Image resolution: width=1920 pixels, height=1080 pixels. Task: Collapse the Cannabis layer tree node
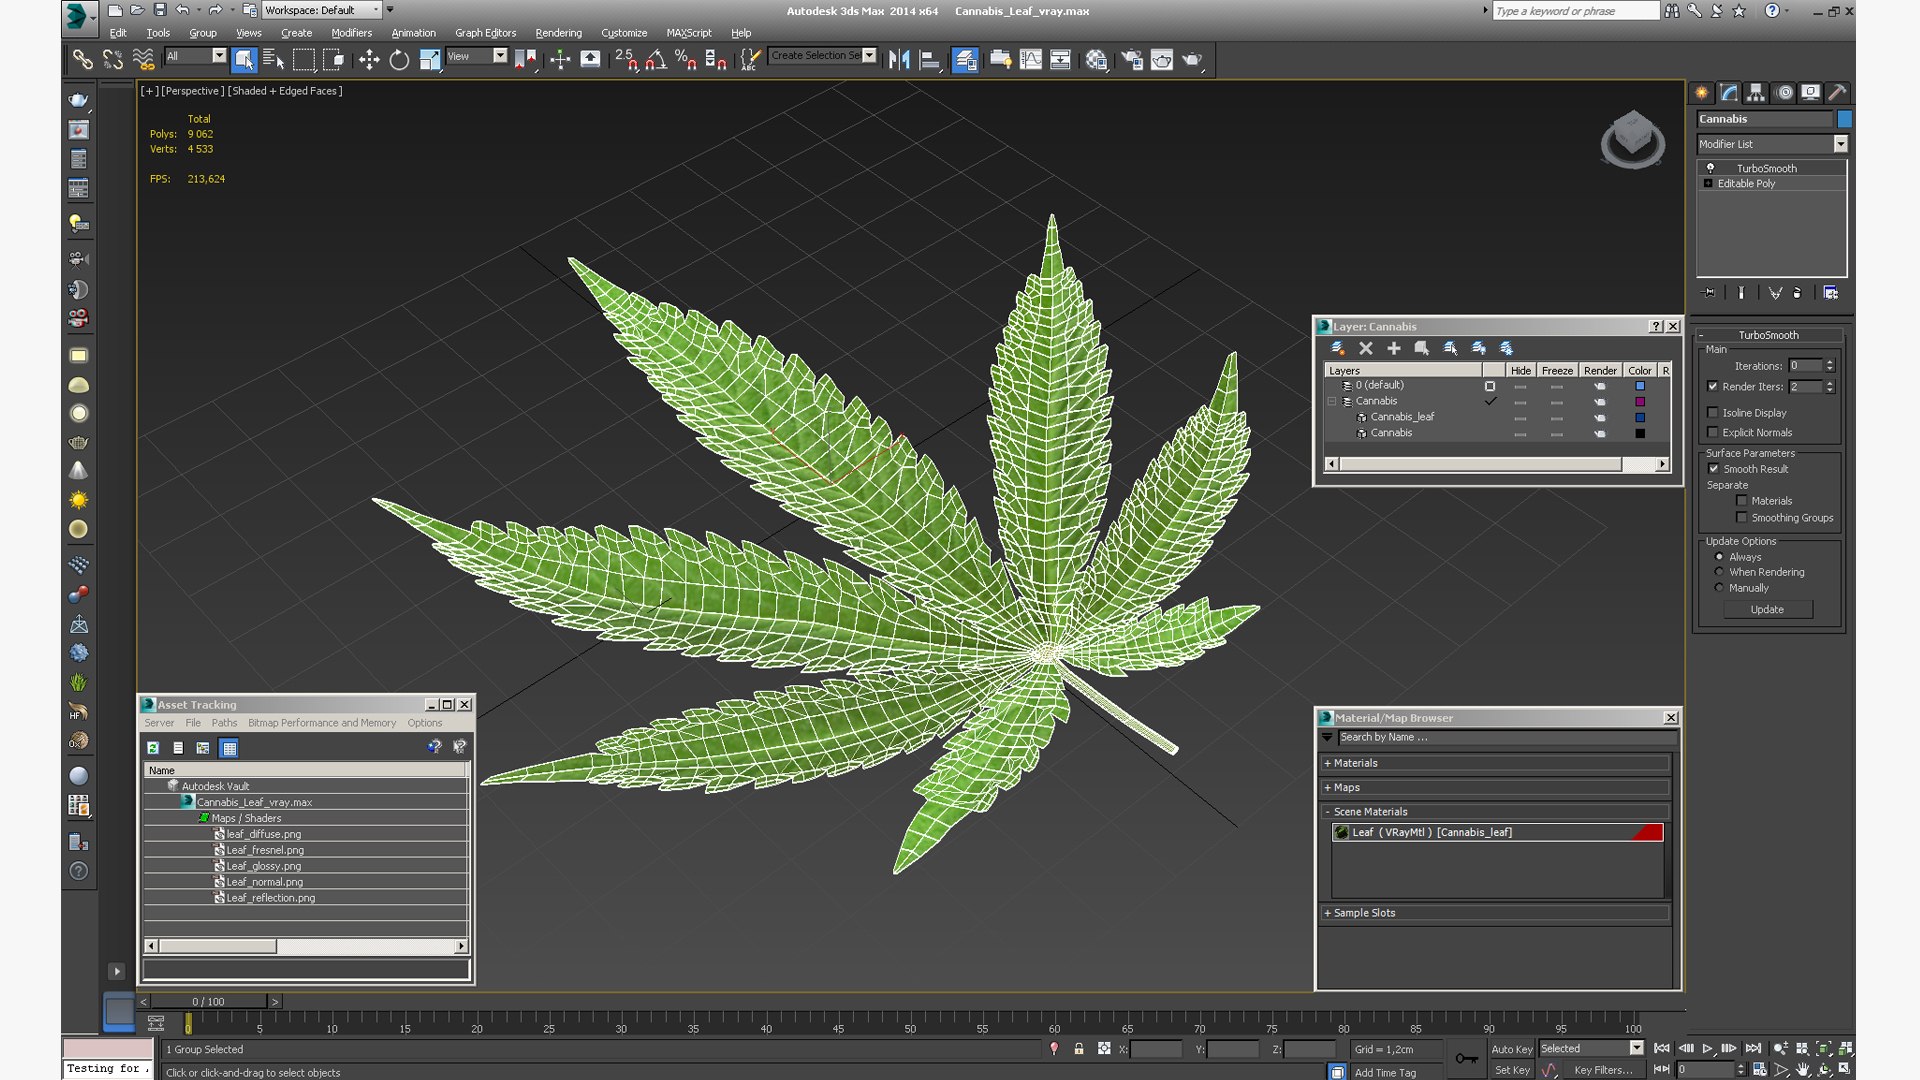pos(1332,401)
